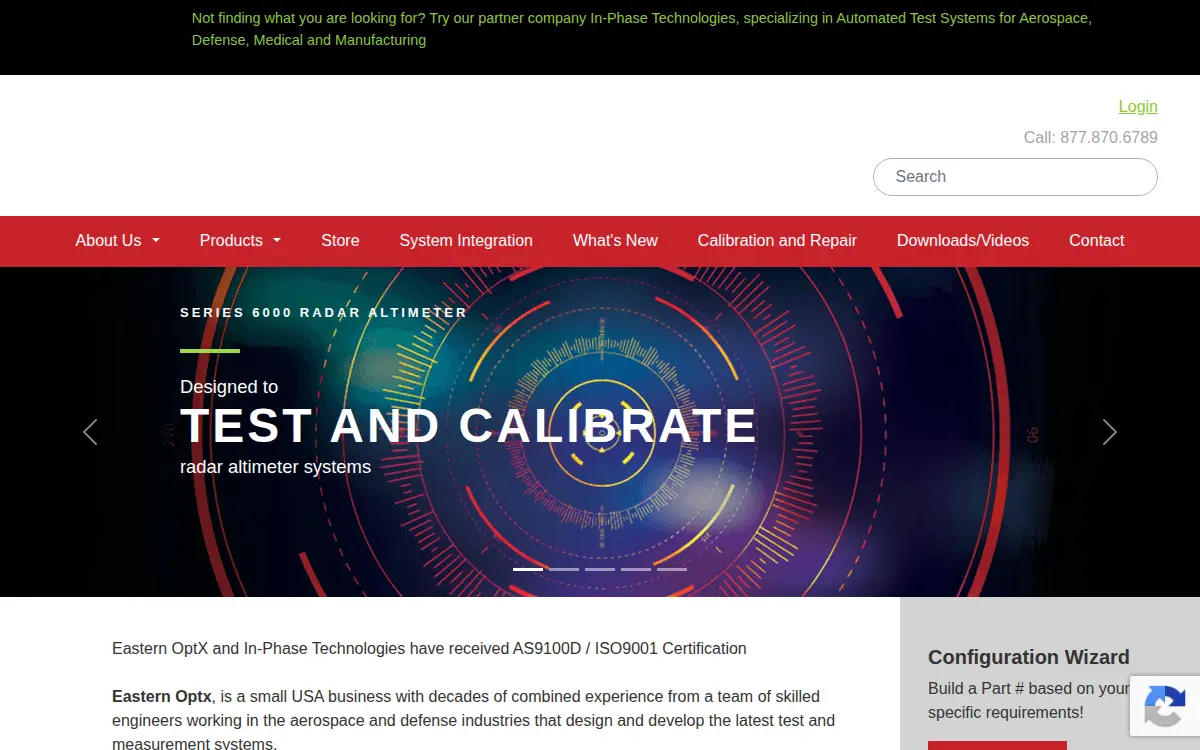
Task: Select the third carousel slide indicator
Action: 600,569
